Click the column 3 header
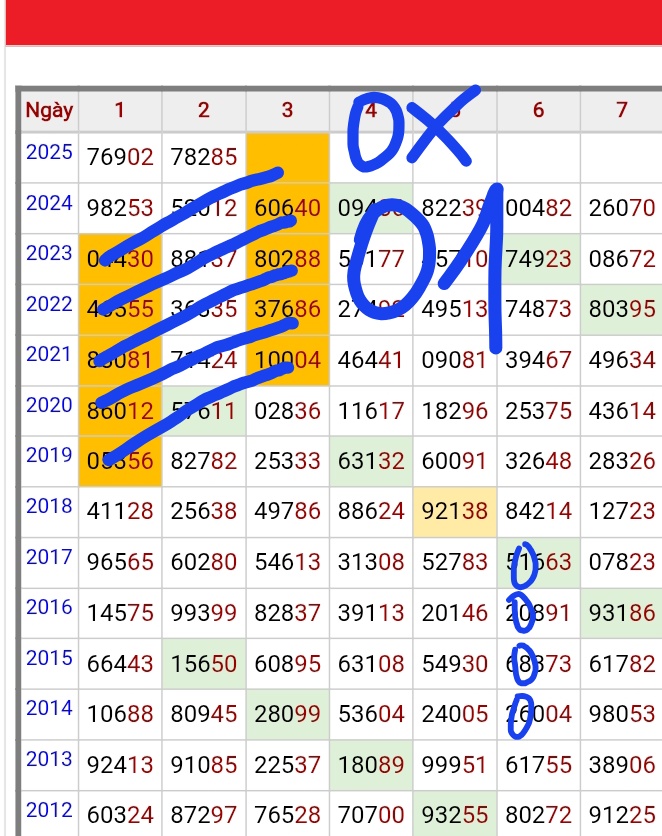 [x=287, y=110]
